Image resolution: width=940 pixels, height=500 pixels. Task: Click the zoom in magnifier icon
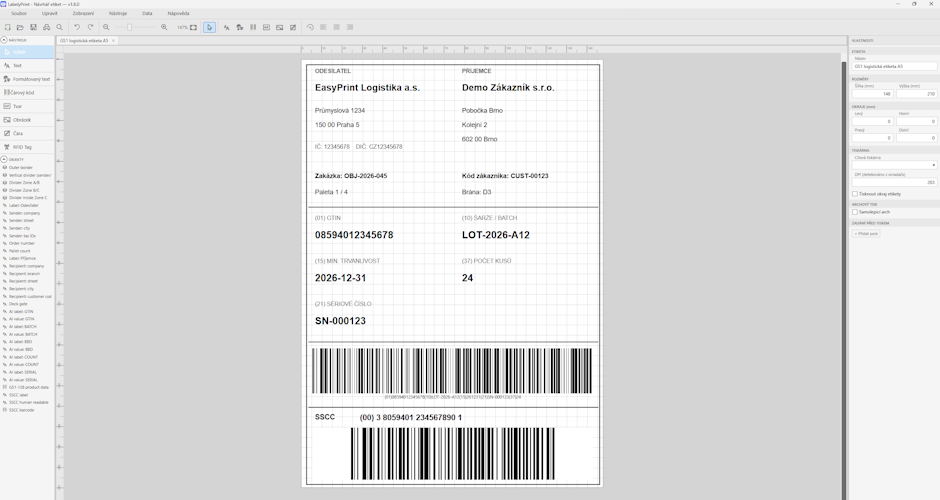[164, 27]
